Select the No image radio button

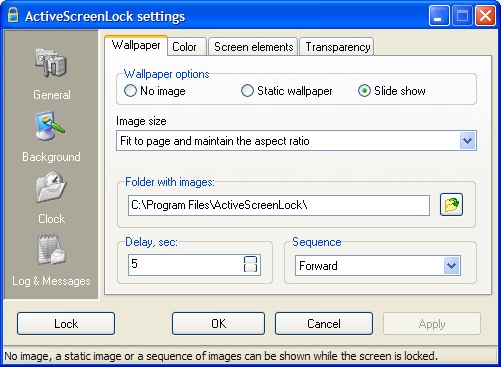pos(130,91)
